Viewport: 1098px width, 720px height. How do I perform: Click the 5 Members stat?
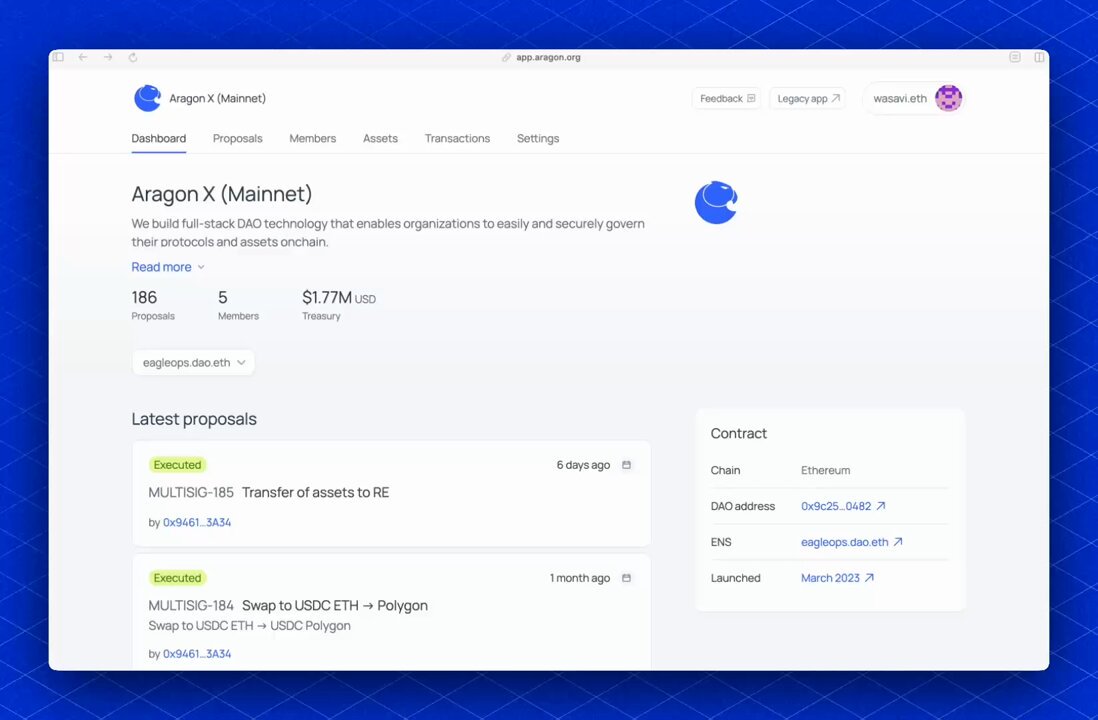[238, 305]
